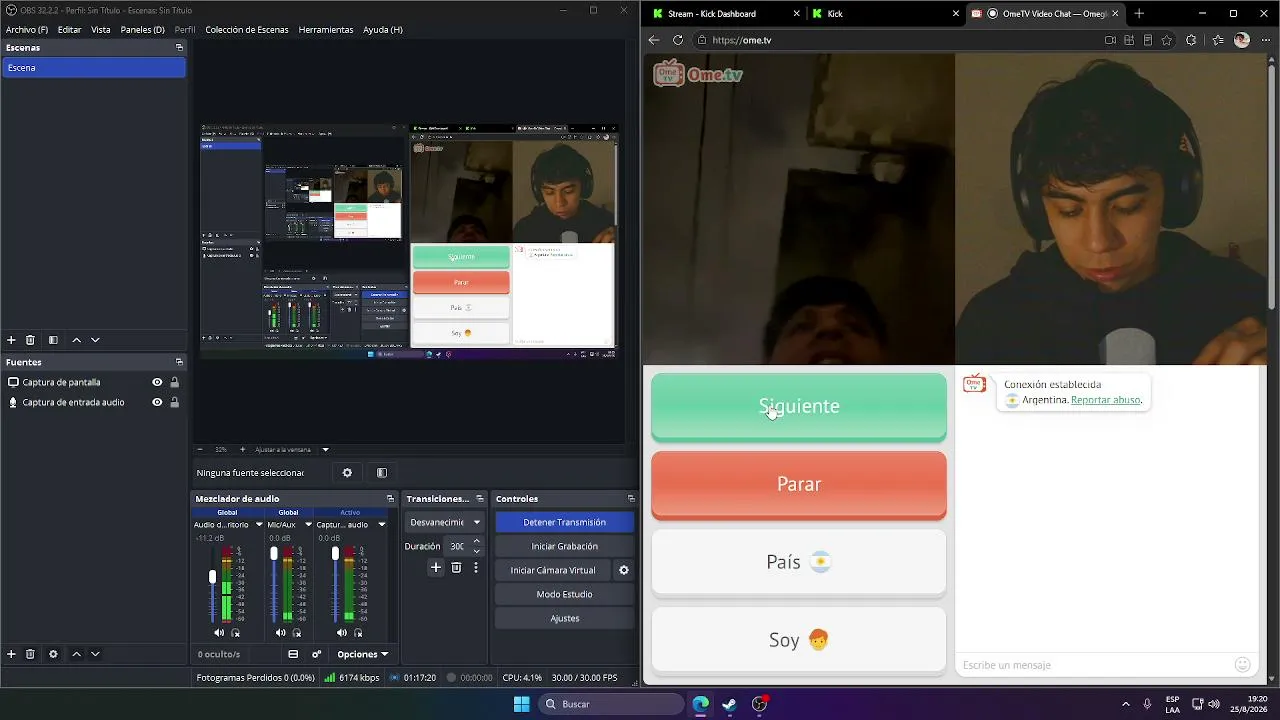Toggle lock on Captura de entrada audio source
The image size is (1280, 720).
175,402
